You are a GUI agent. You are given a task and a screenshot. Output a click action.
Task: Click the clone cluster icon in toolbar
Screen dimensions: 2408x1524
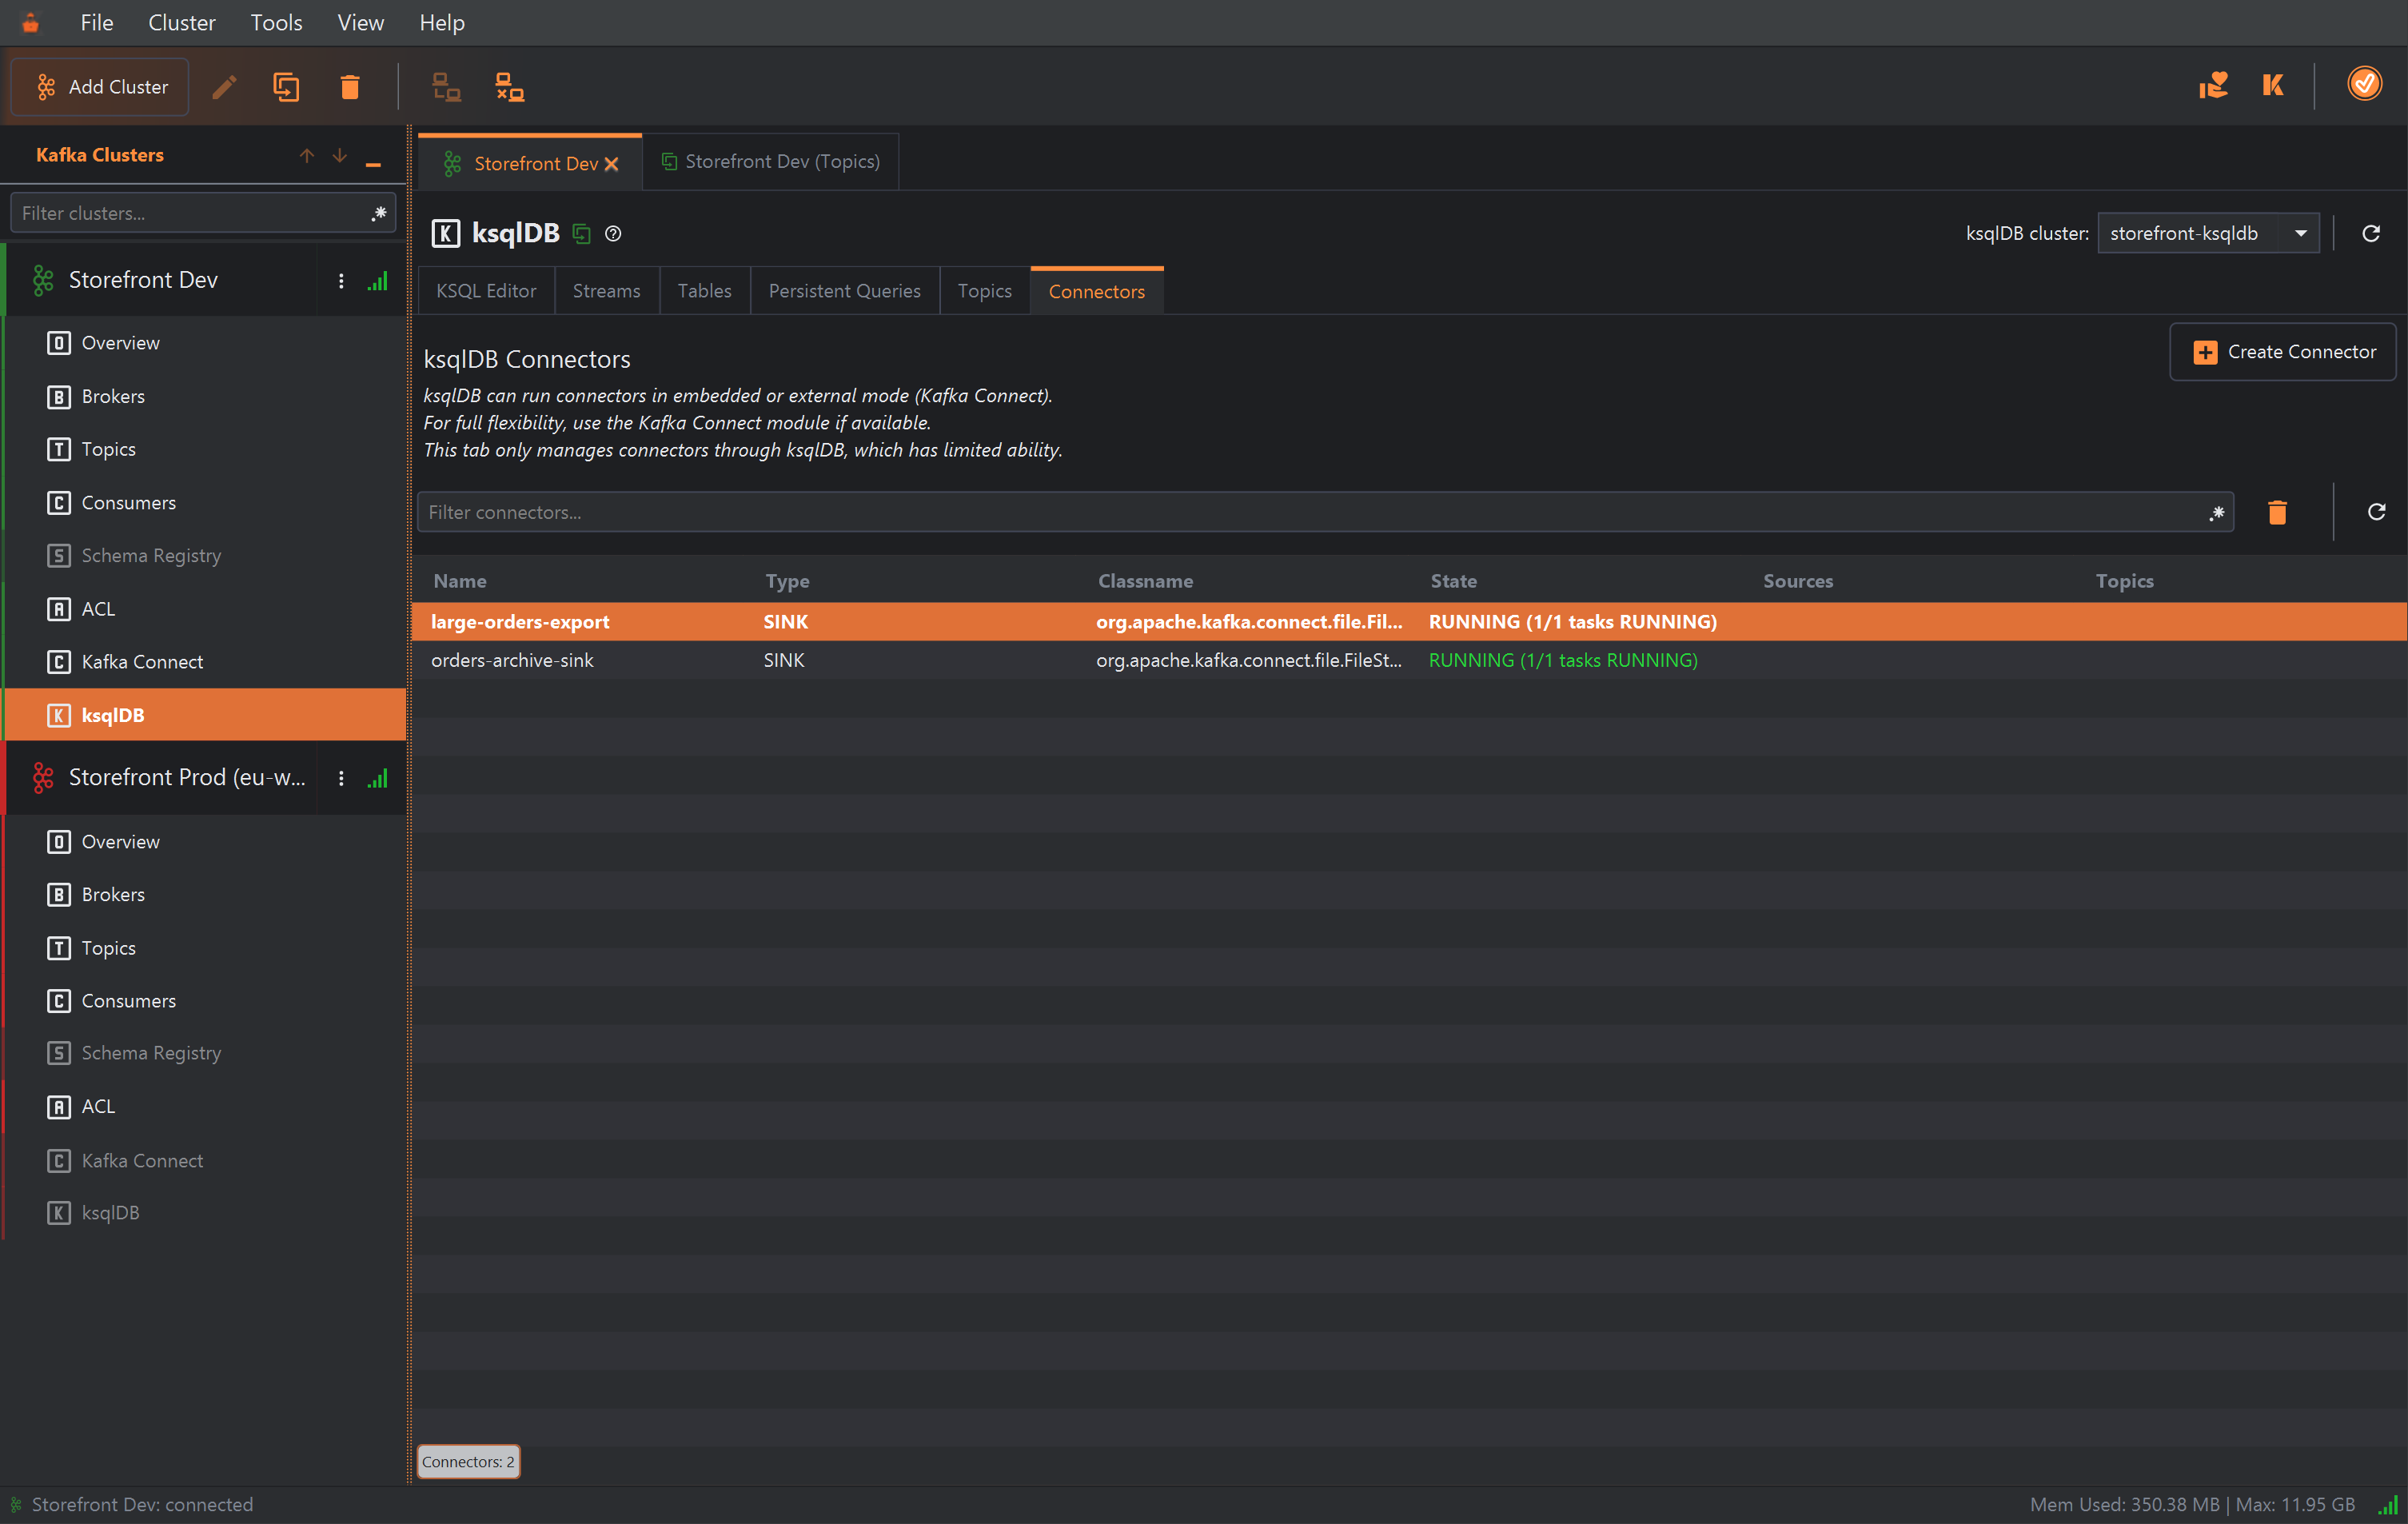286,87
